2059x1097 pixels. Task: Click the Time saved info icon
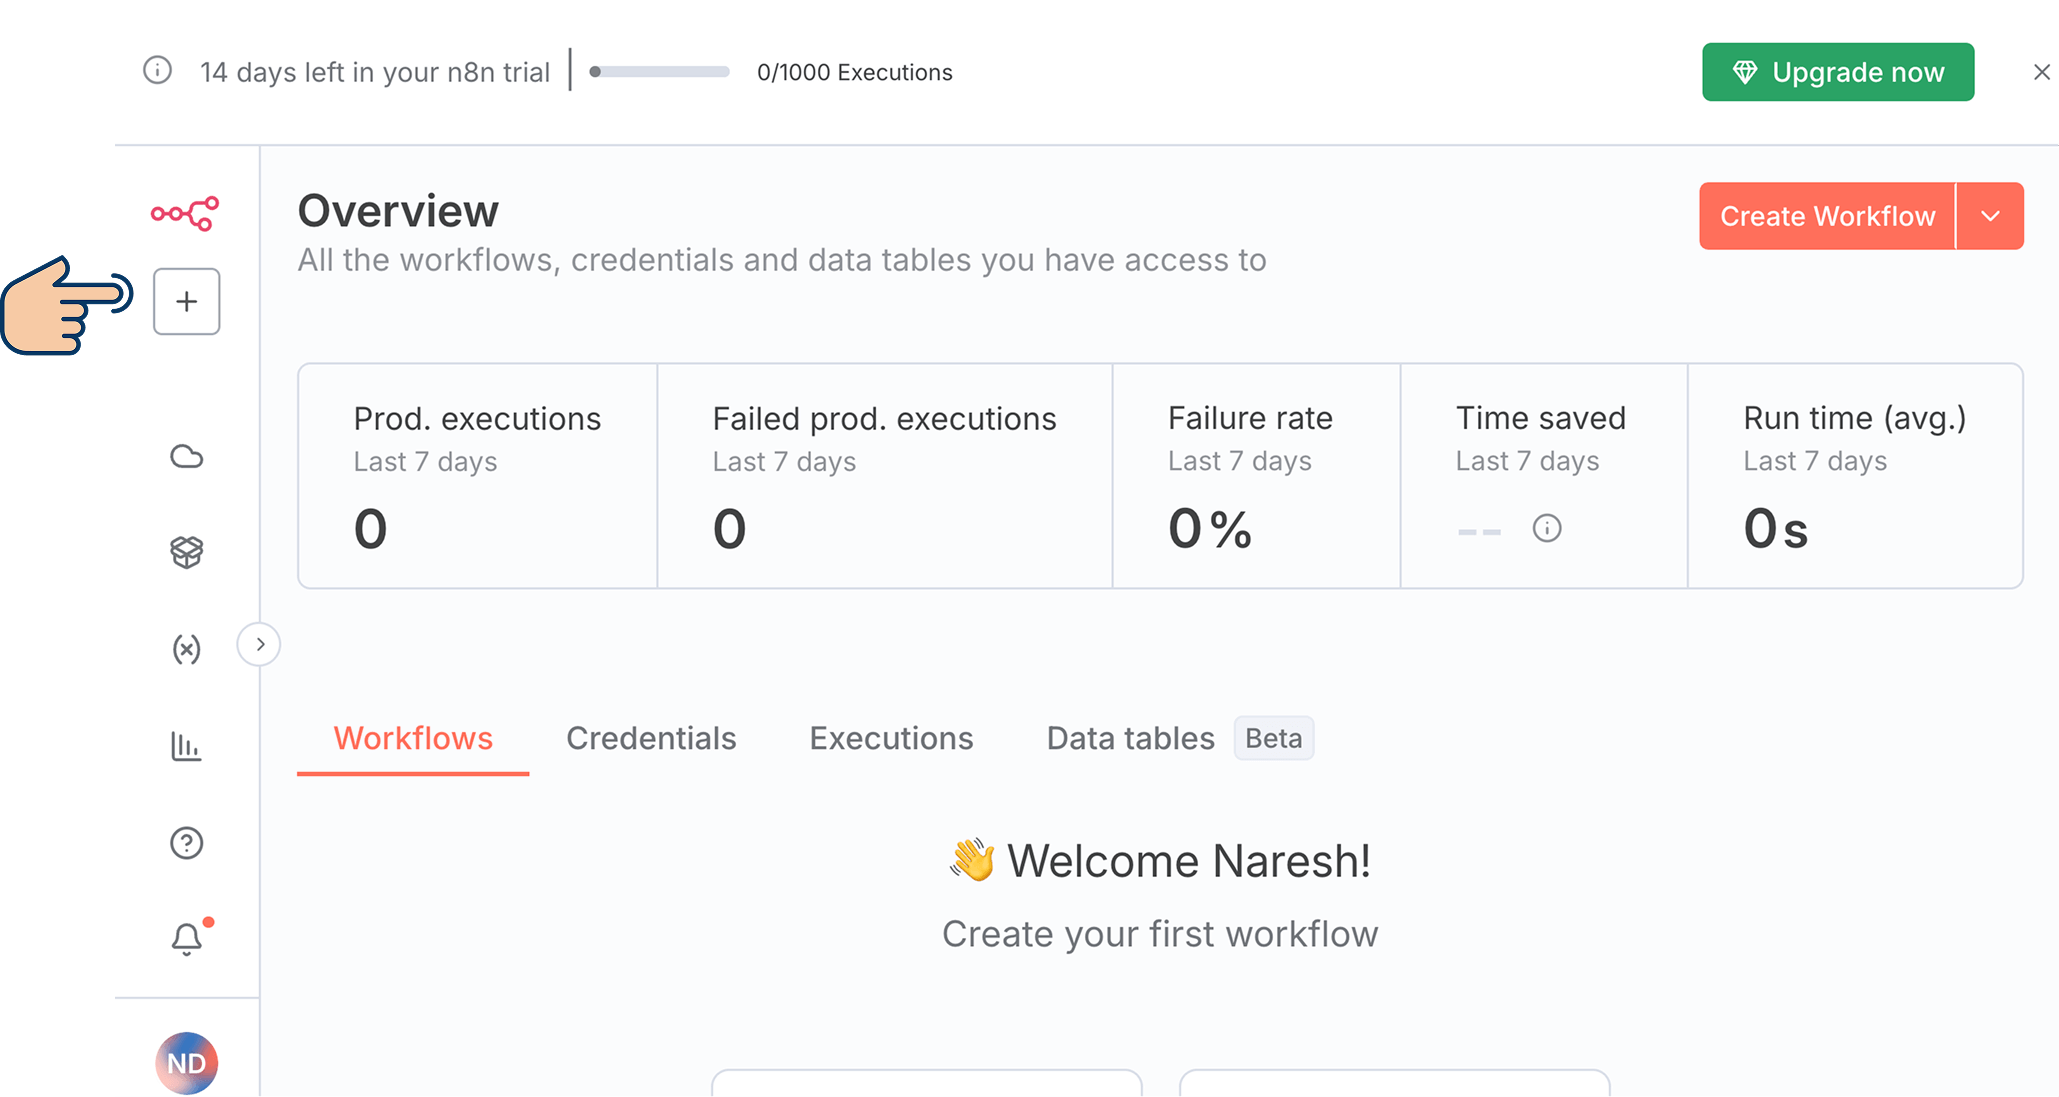[x=1546, y=528]
